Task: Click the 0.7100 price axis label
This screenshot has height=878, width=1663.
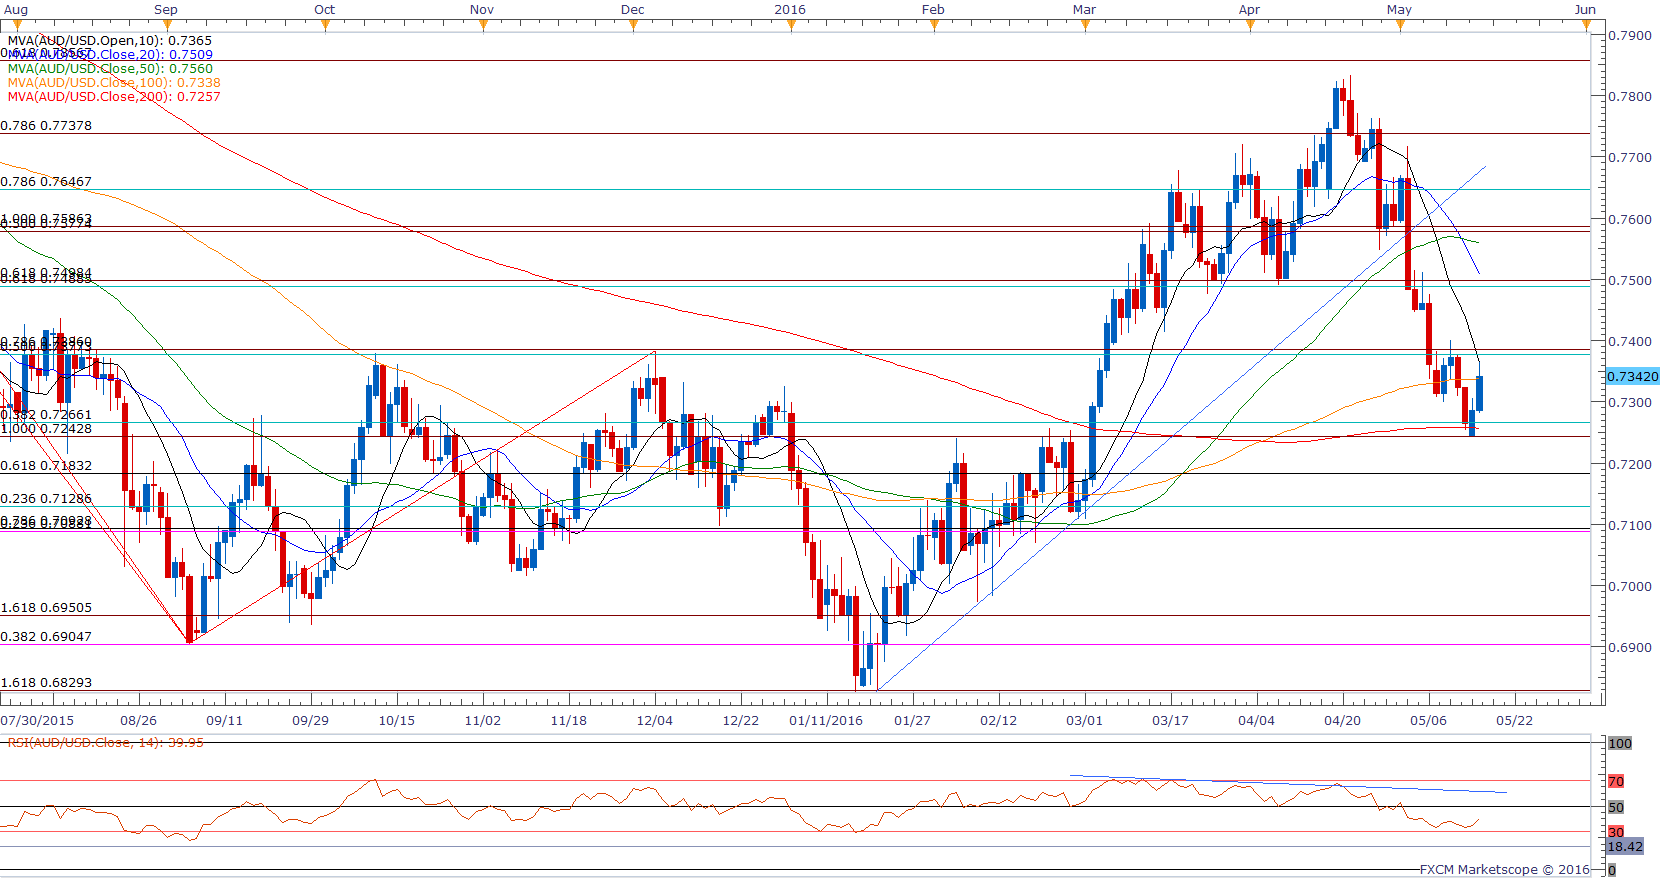Action: click(1630, 526)
